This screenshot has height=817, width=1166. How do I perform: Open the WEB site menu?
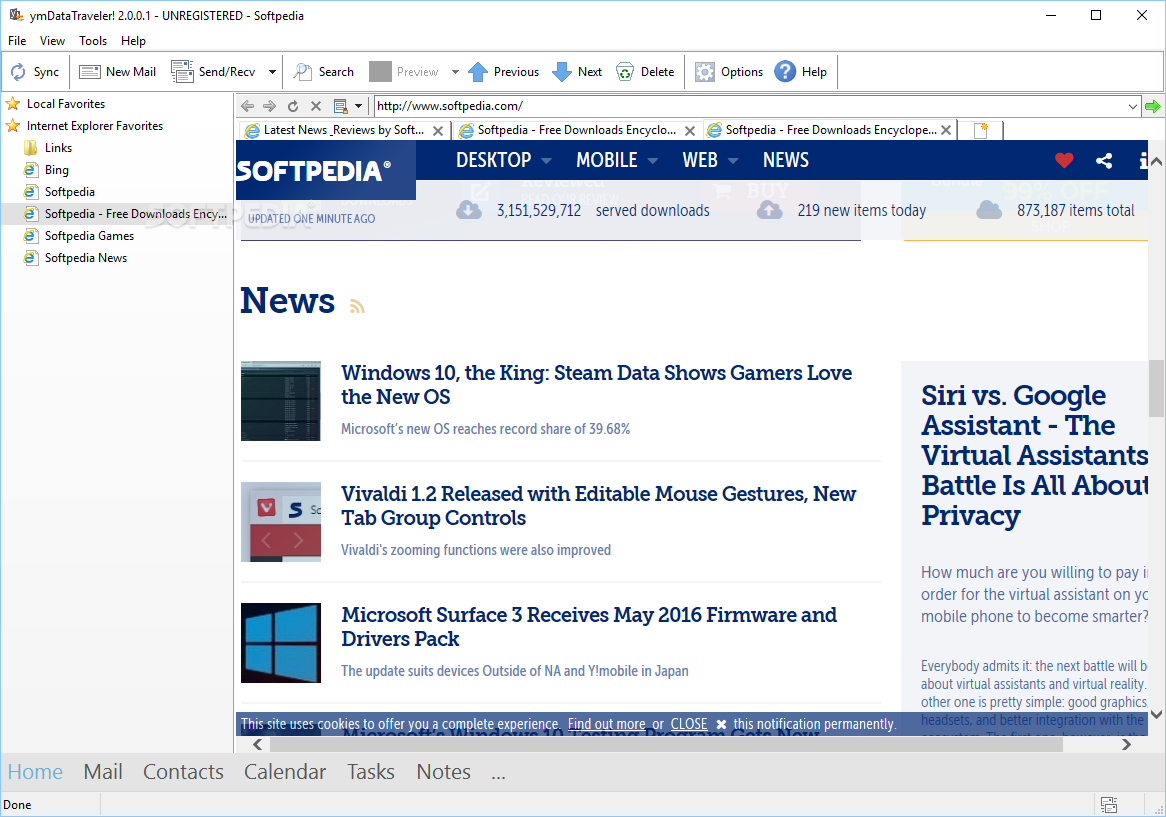[710, 160]
